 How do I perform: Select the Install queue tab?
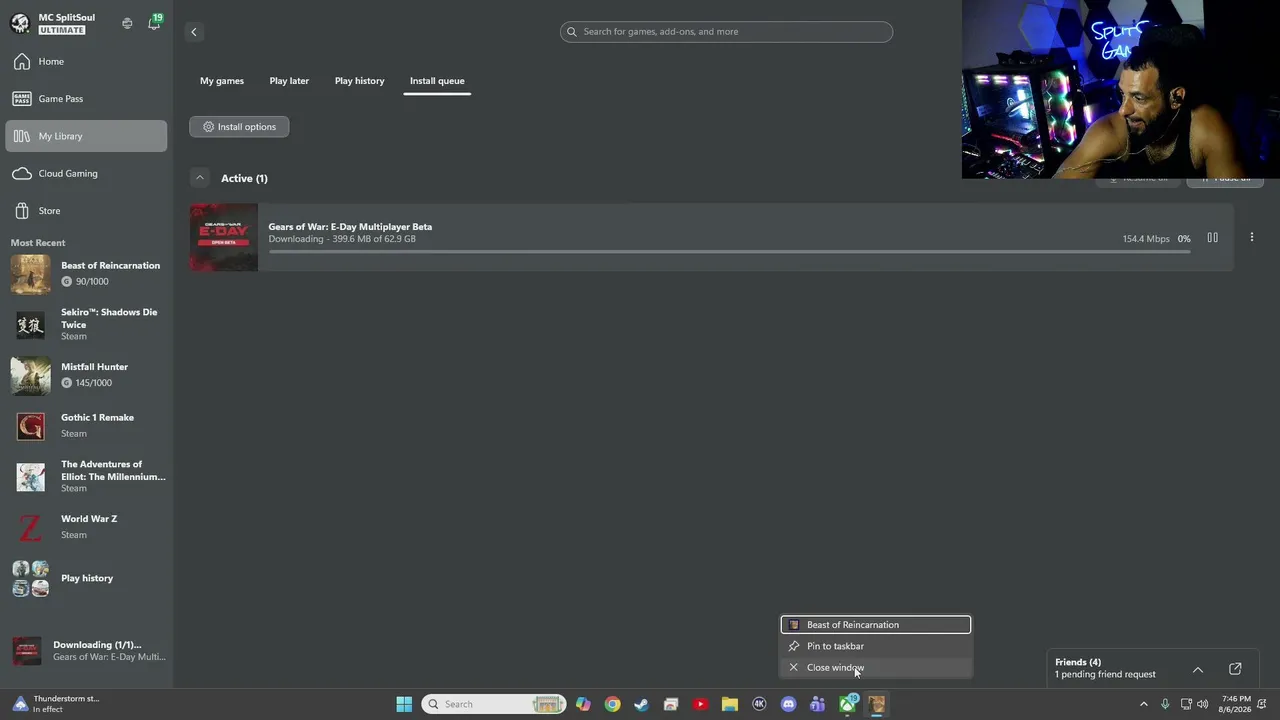click(437, 81)
